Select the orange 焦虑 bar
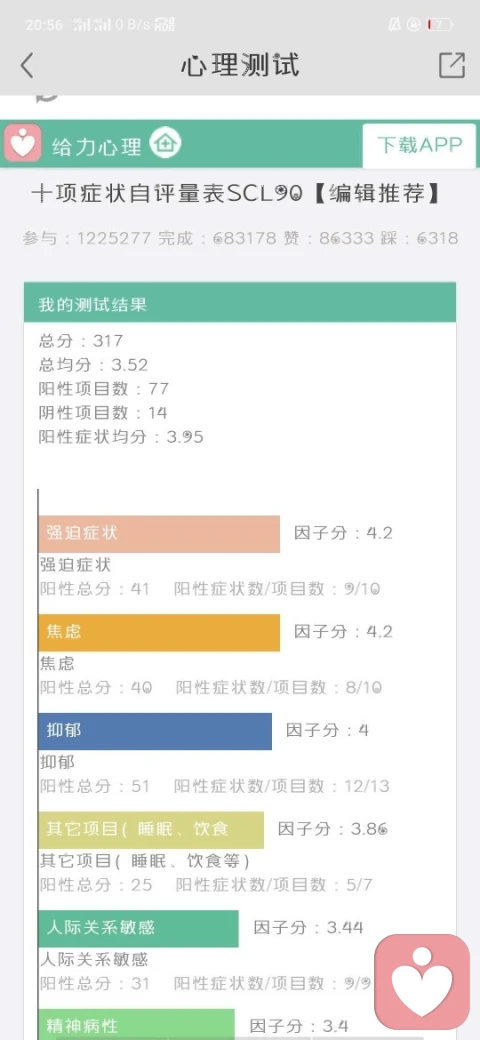 click(159, 633)
